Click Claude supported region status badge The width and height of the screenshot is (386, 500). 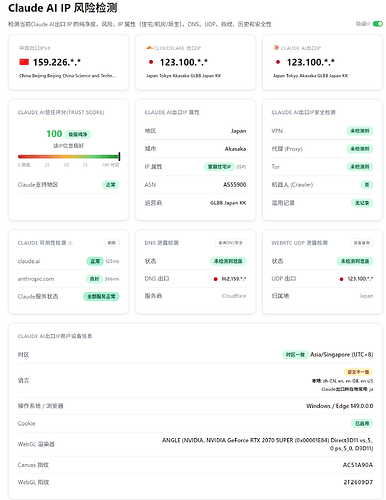[x=111, y=185]
